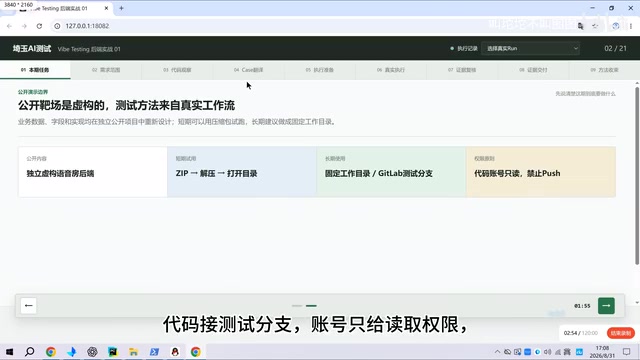The height and width of the screenshot is (360, 640).
Task: Close the Vibe Testing browser tab
Action: (106, 8)
